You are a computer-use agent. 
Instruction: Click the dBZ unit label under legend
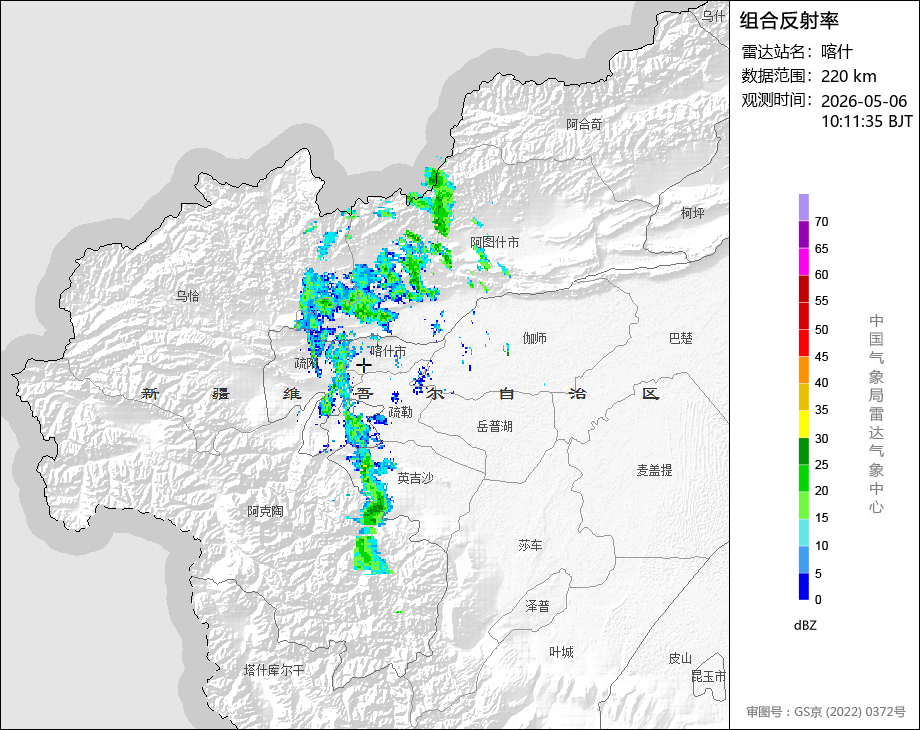point(805,625)
